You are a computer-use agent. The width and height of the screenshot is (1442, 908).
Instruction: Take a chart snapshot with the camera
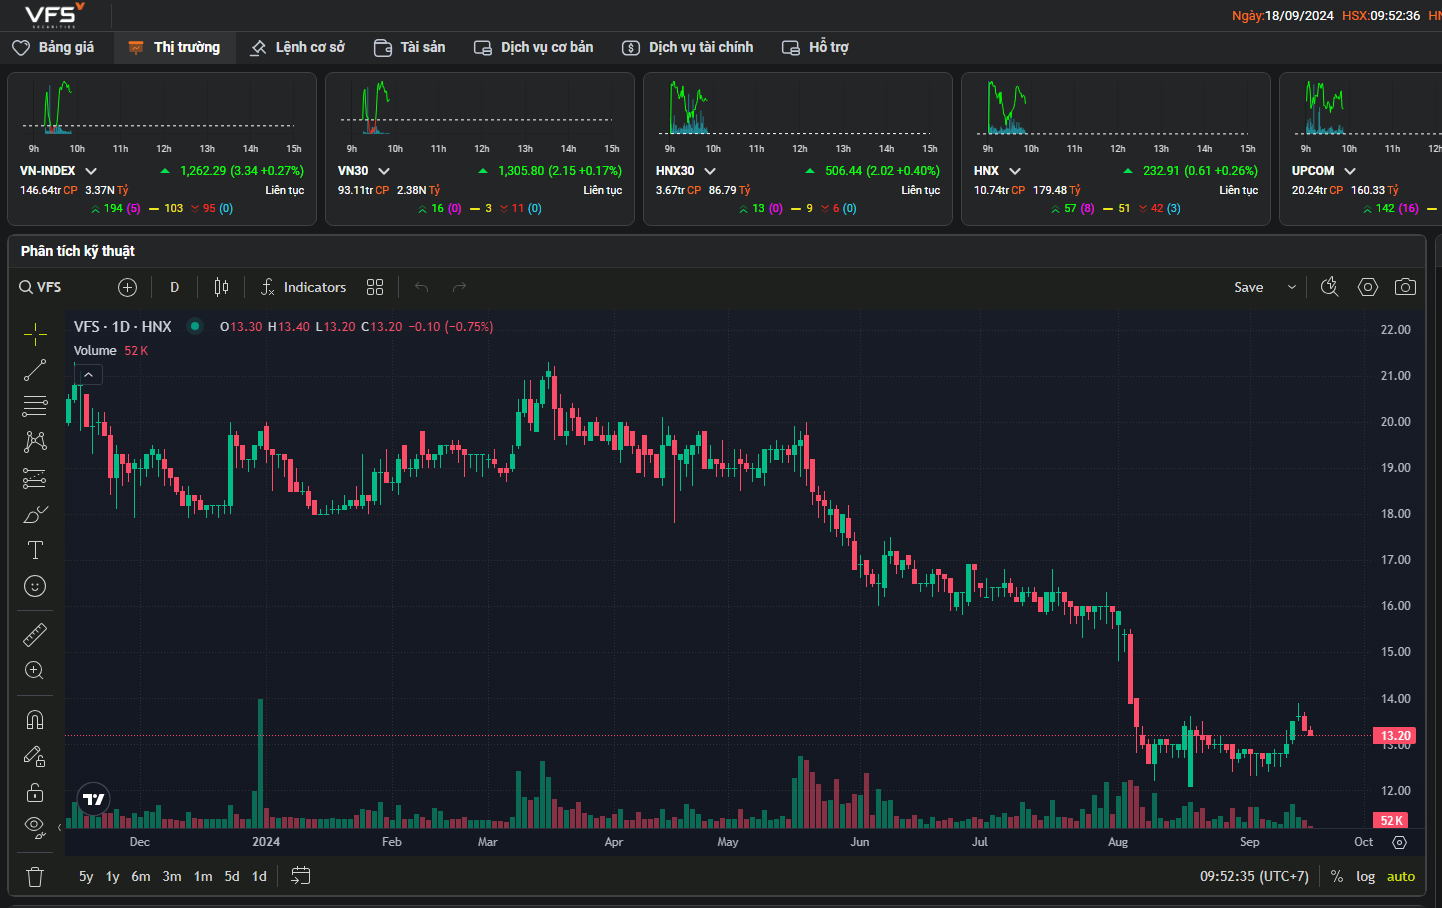pyautogui.click(x=1405, y=287)
